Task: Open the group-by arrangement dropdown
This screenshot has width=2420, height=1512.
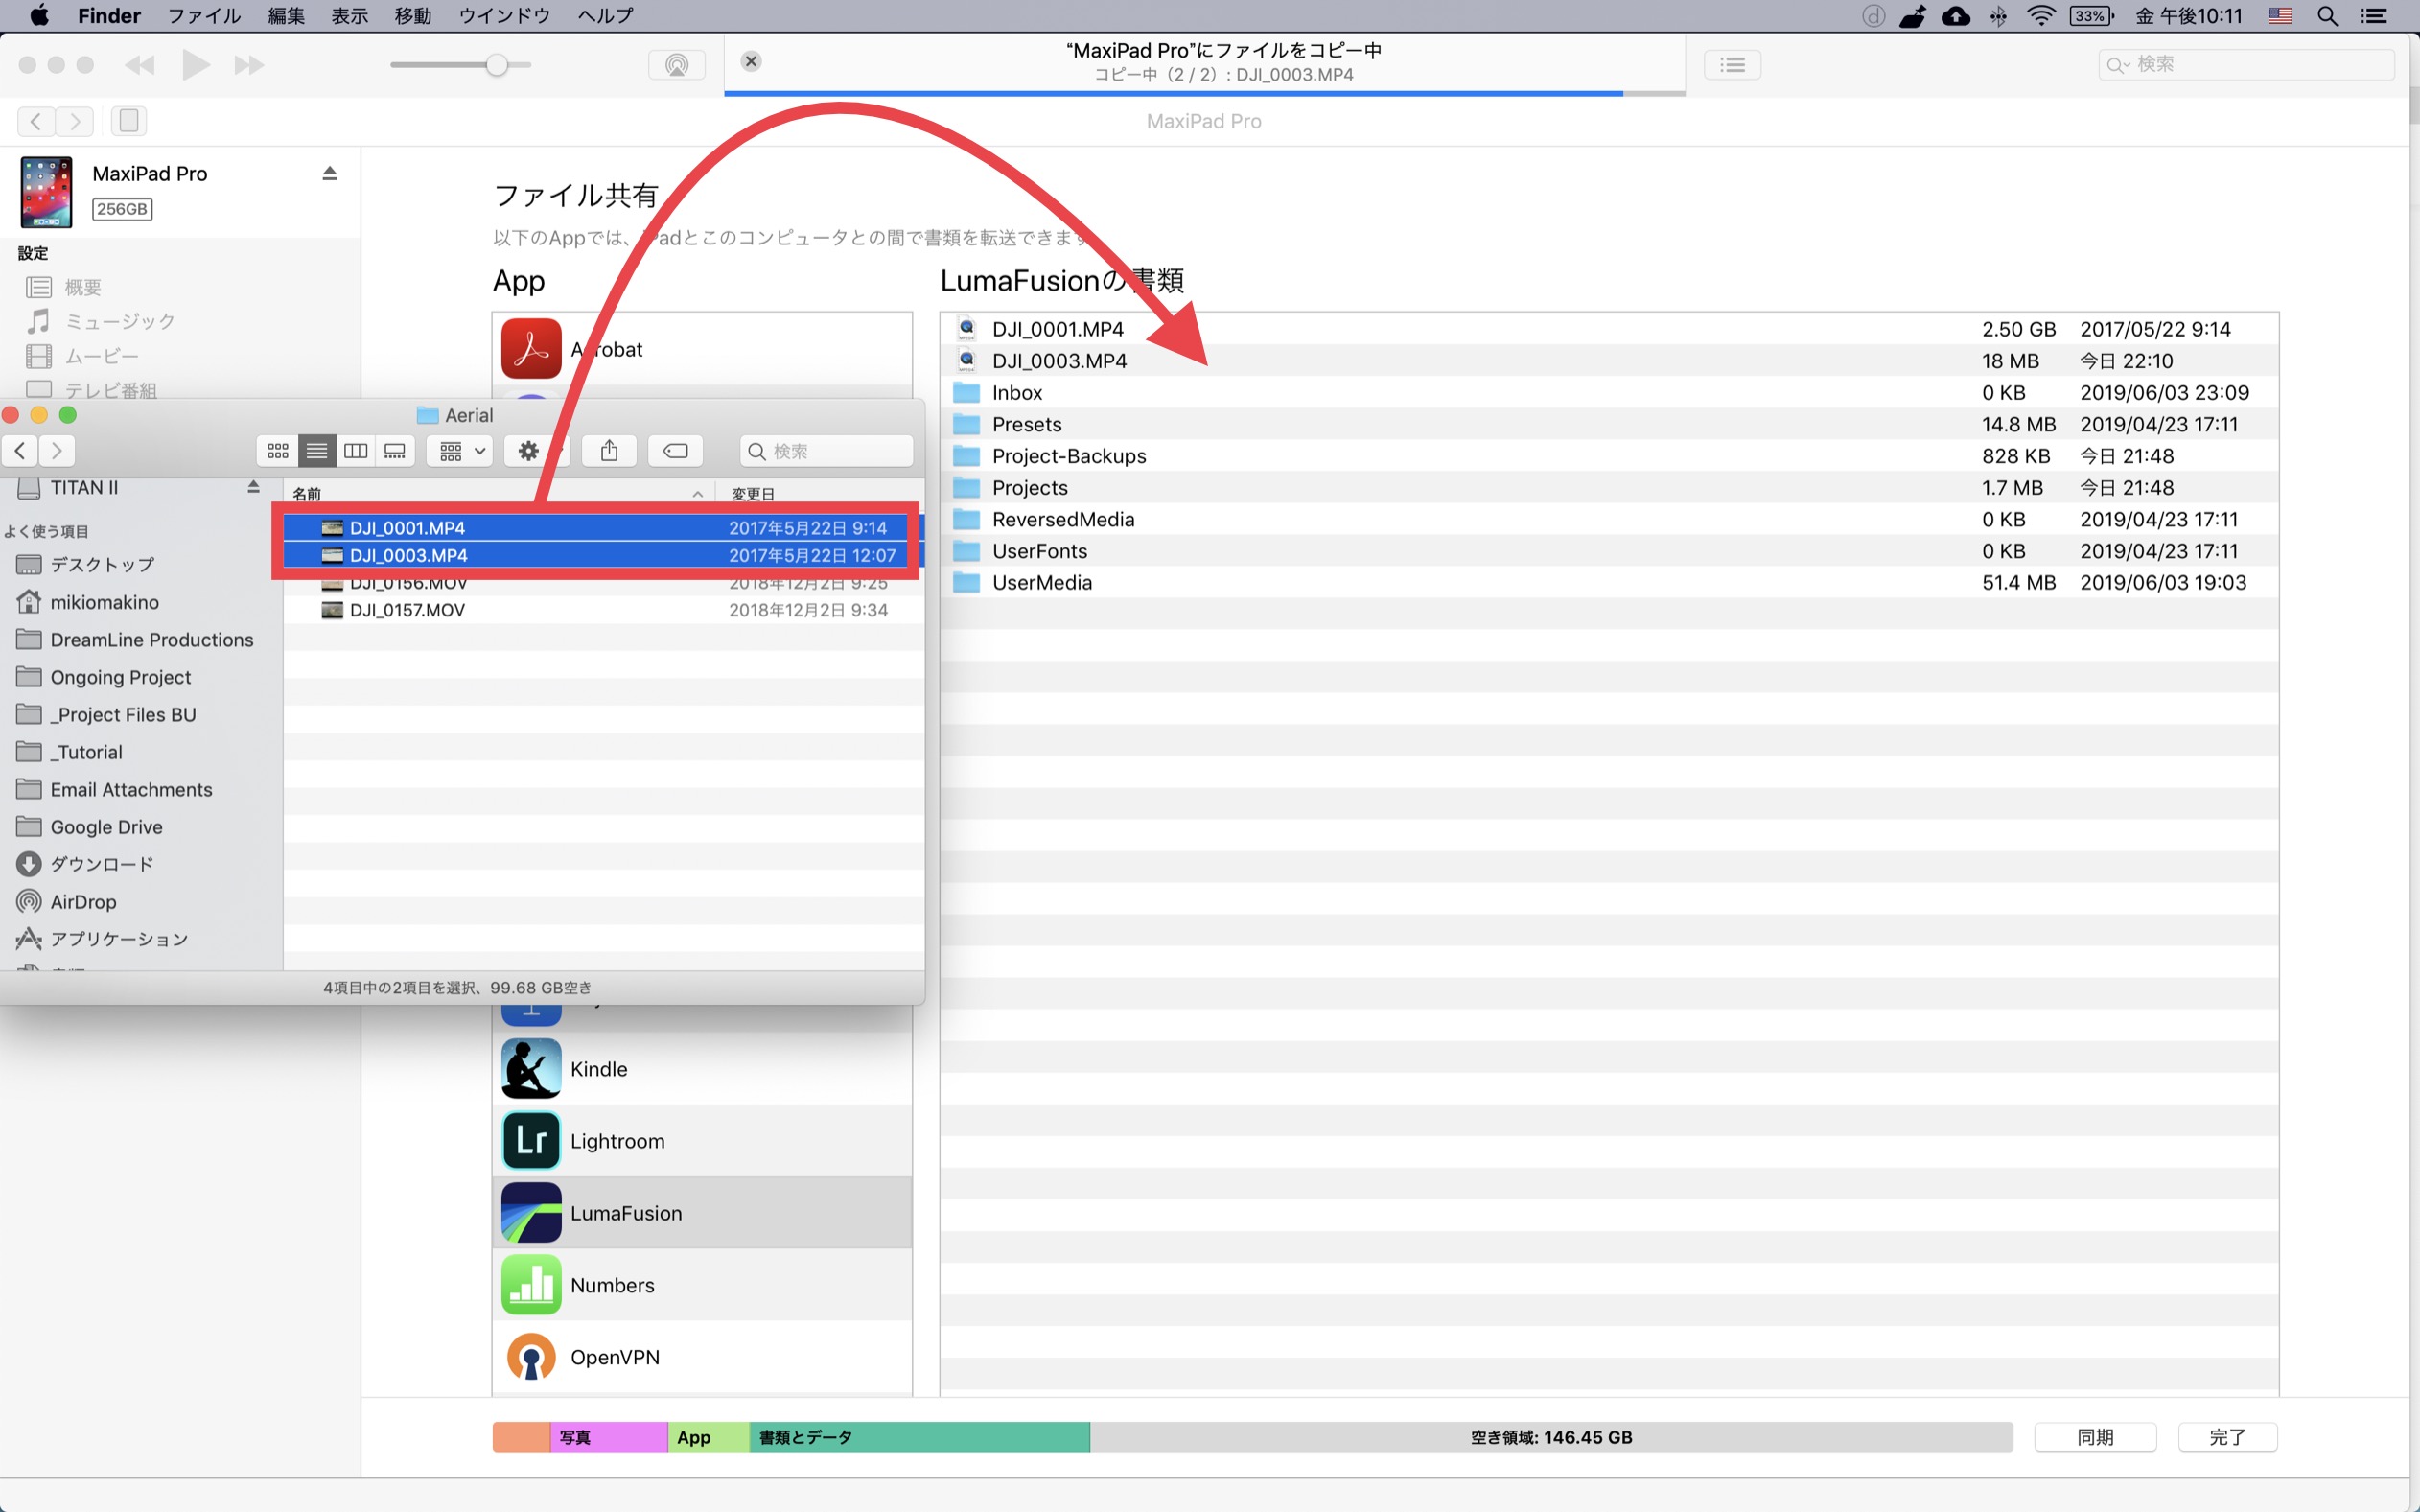Action: (461, 451)
